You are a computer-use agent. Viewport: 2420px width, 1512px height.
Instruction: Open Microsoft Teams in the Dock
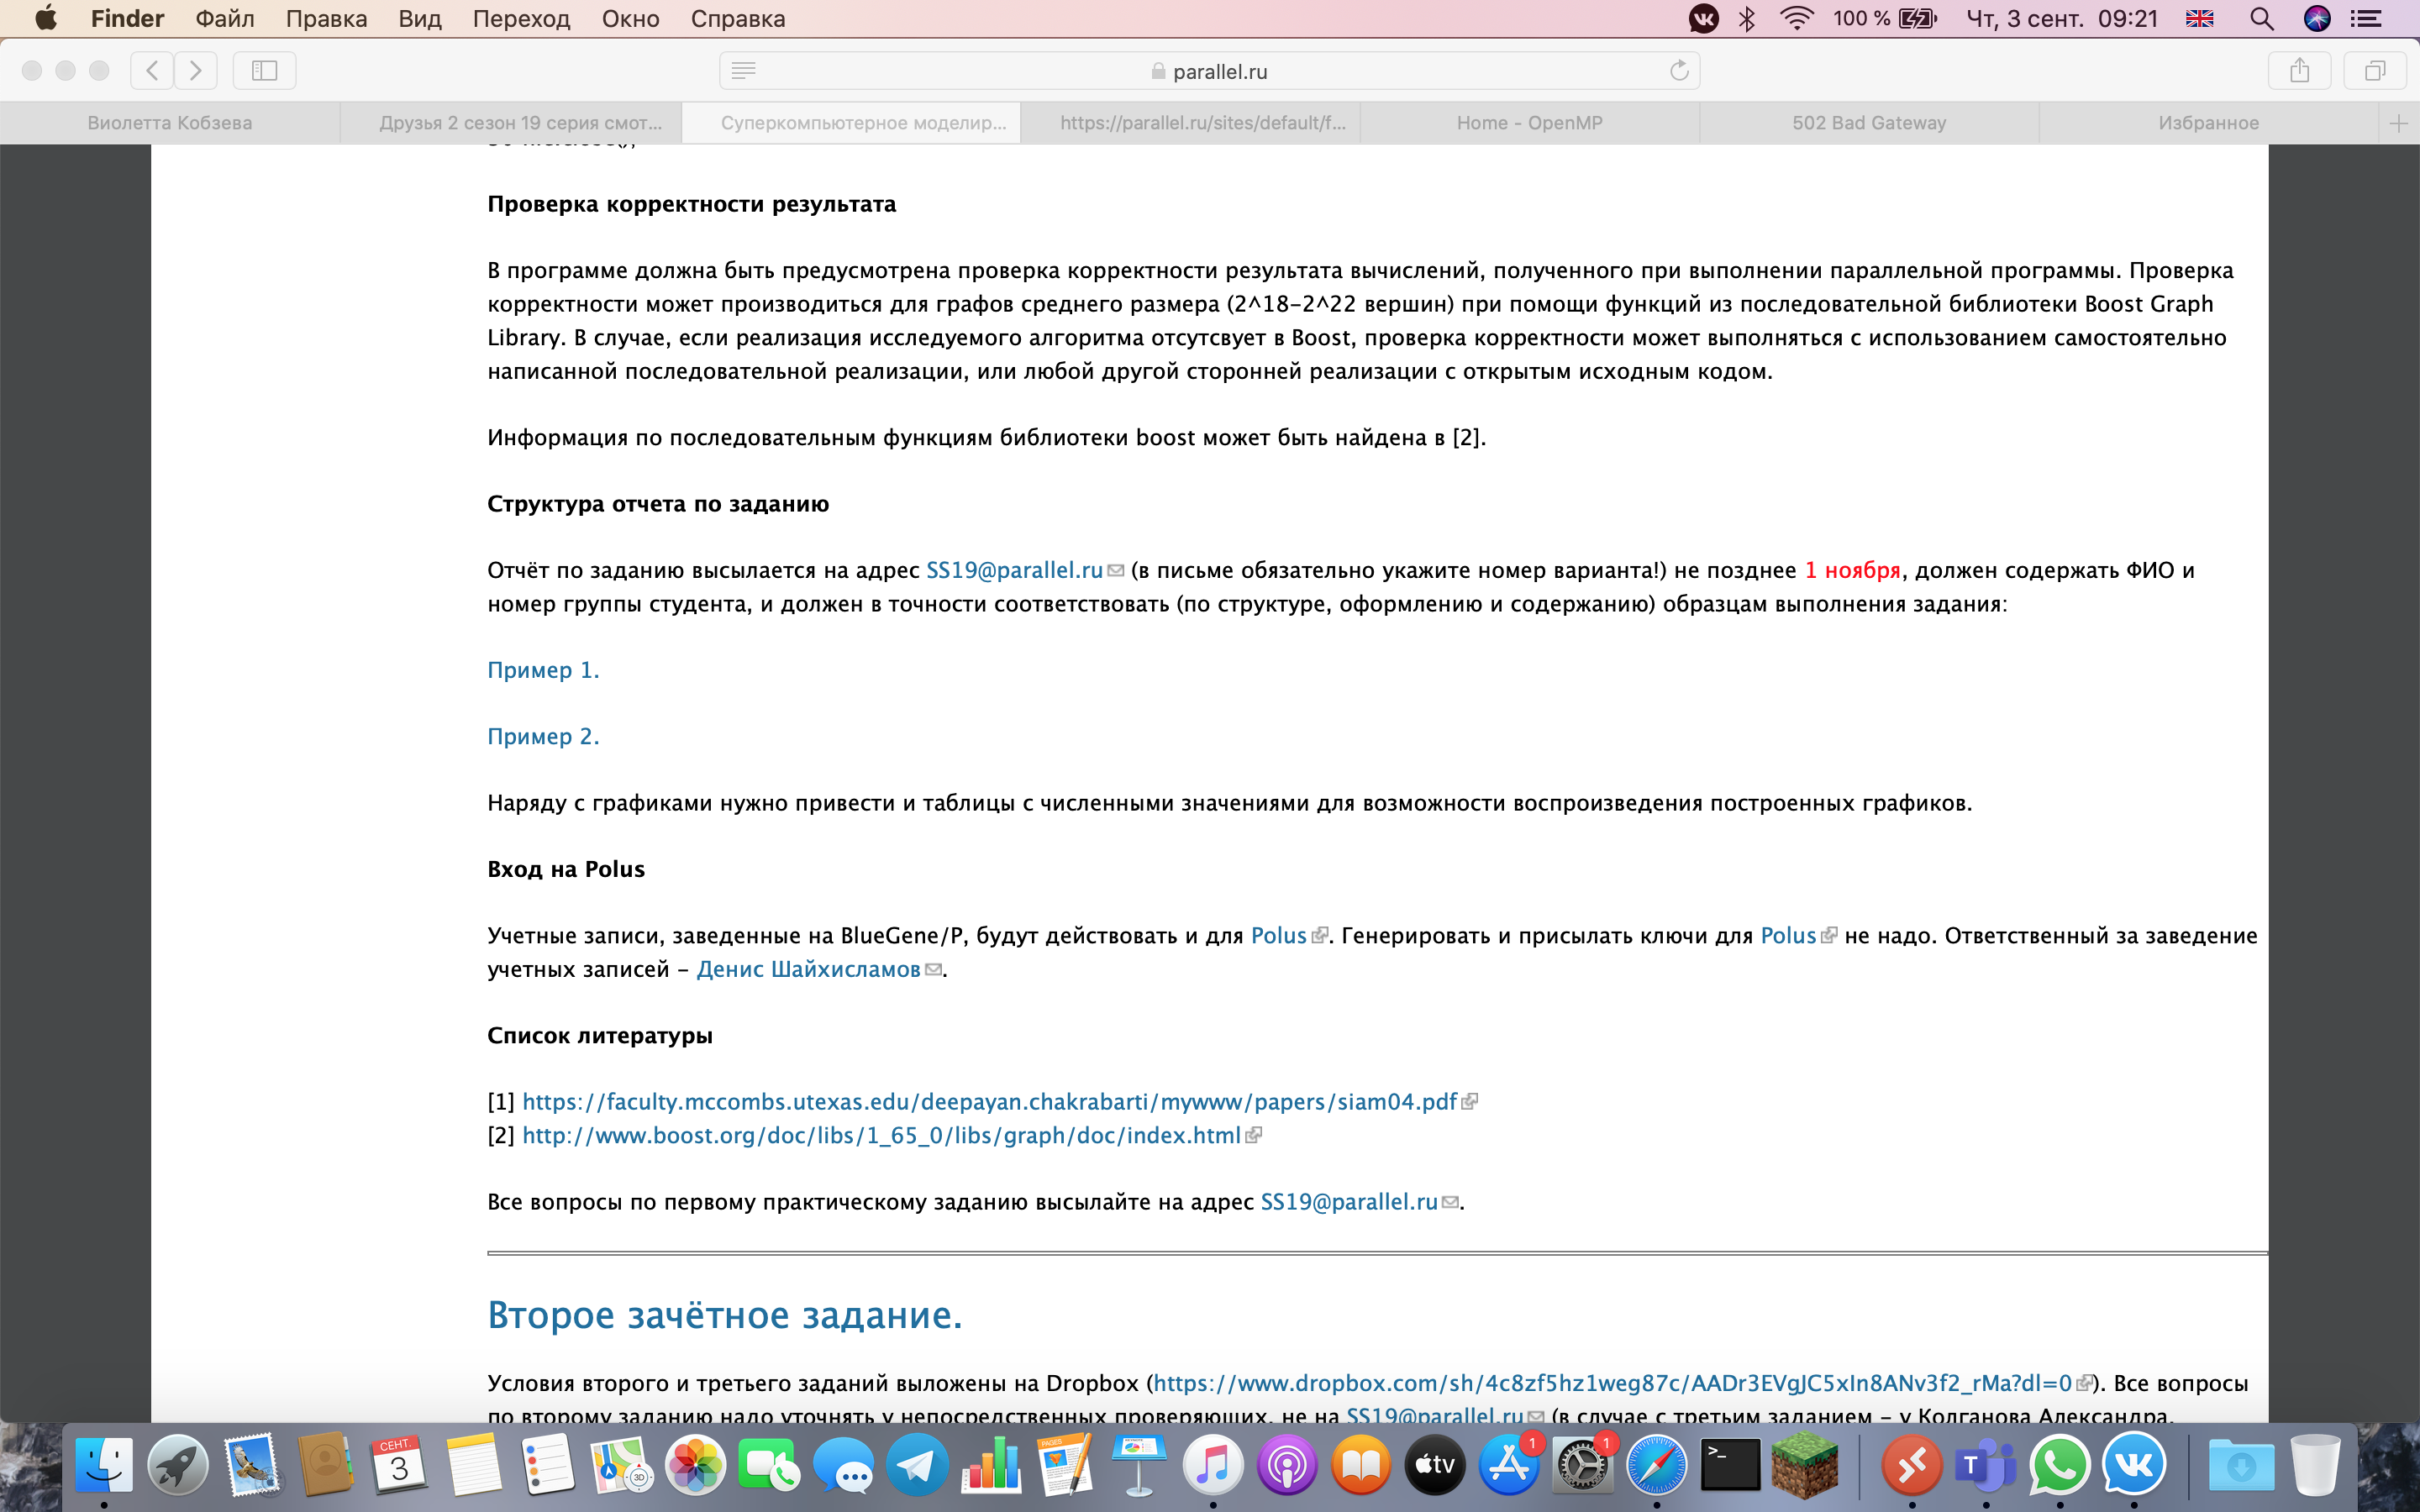pos(1986,1465)
